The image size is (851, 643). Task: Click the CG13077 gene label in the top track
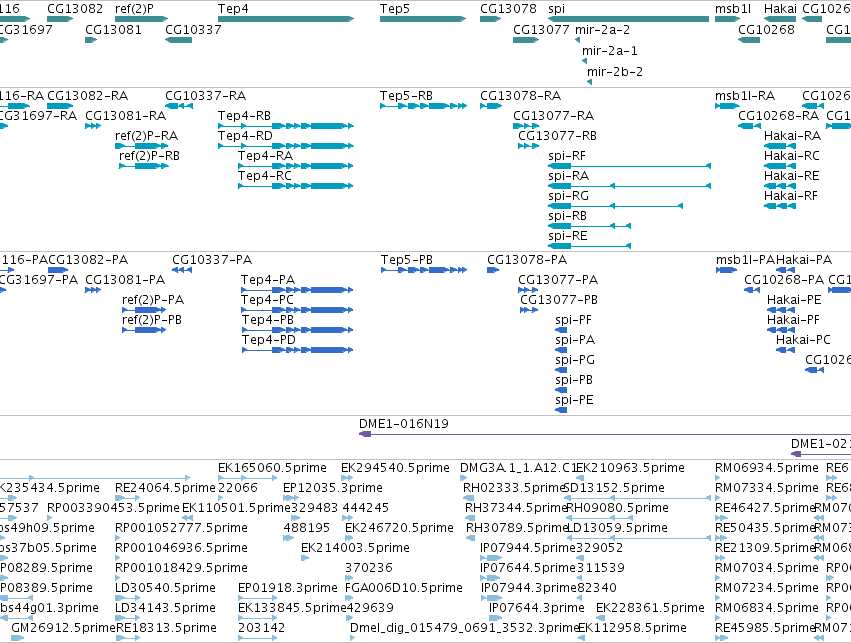tap(541, 29)
